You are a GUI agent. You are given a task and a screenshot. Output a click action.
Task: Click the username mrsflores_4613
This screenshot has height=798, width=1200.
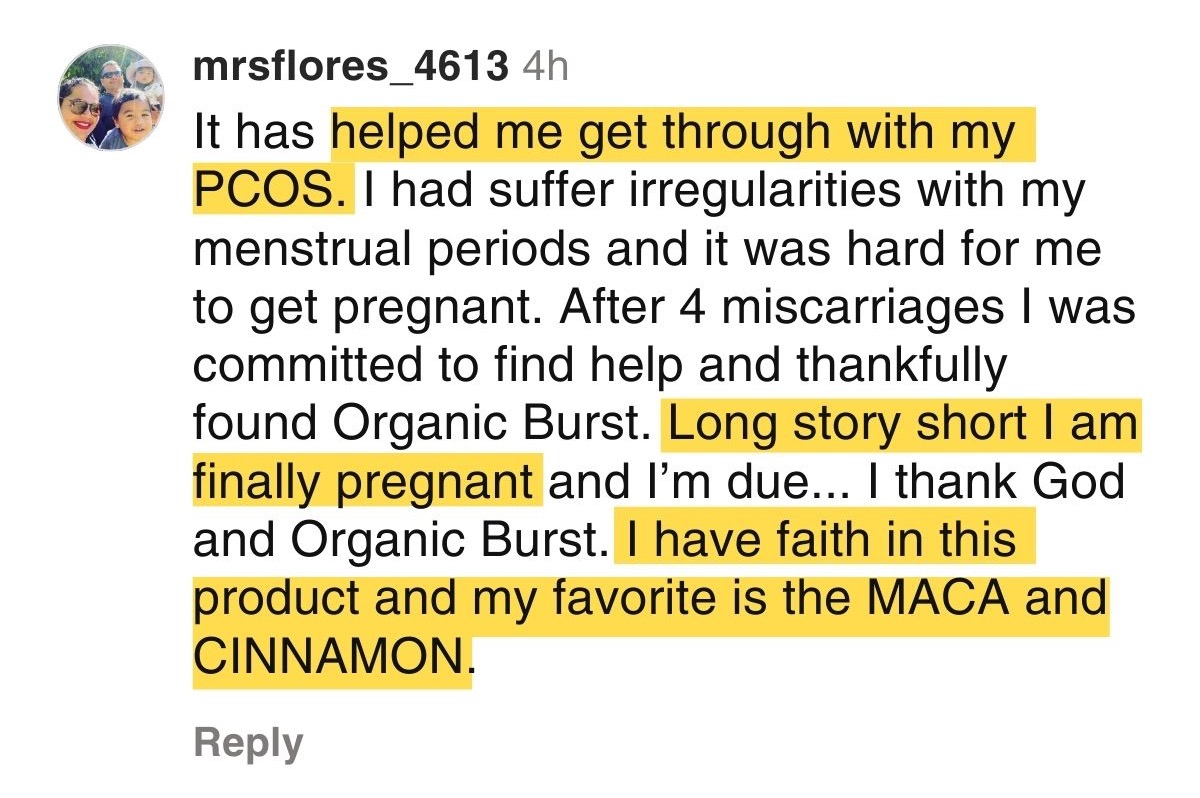(x=351, y=67)
